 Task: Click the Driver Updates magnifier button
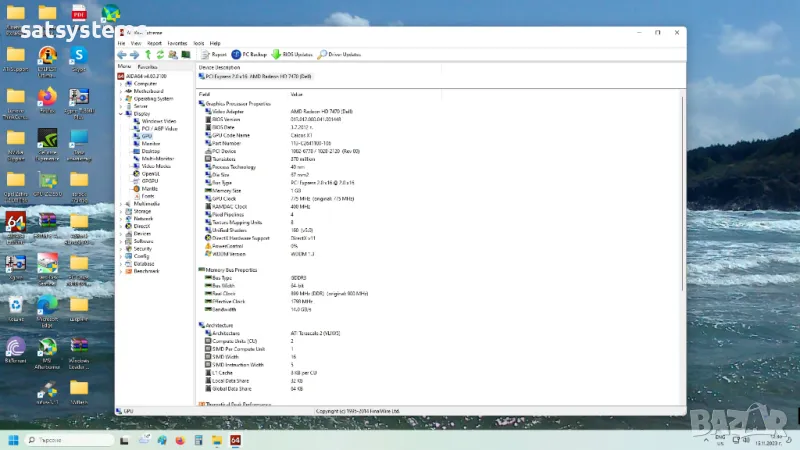pos(322,54)
